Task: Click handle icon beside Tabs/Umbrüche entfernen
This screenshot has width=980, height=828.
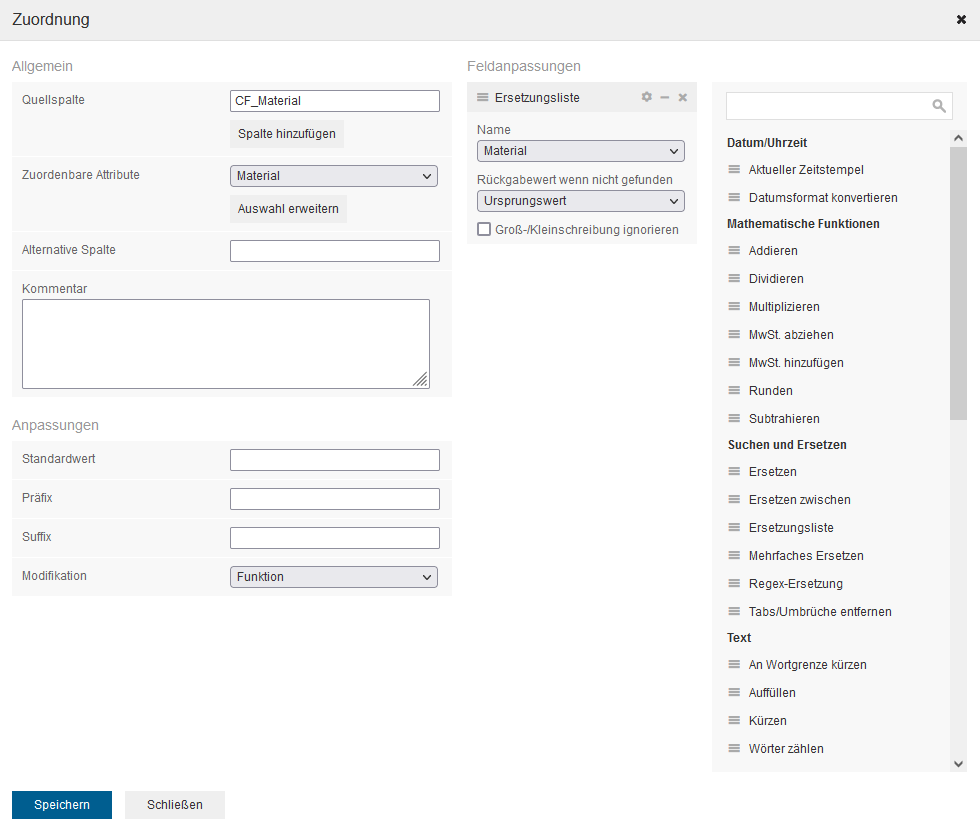Action: [x=734, y=612]
